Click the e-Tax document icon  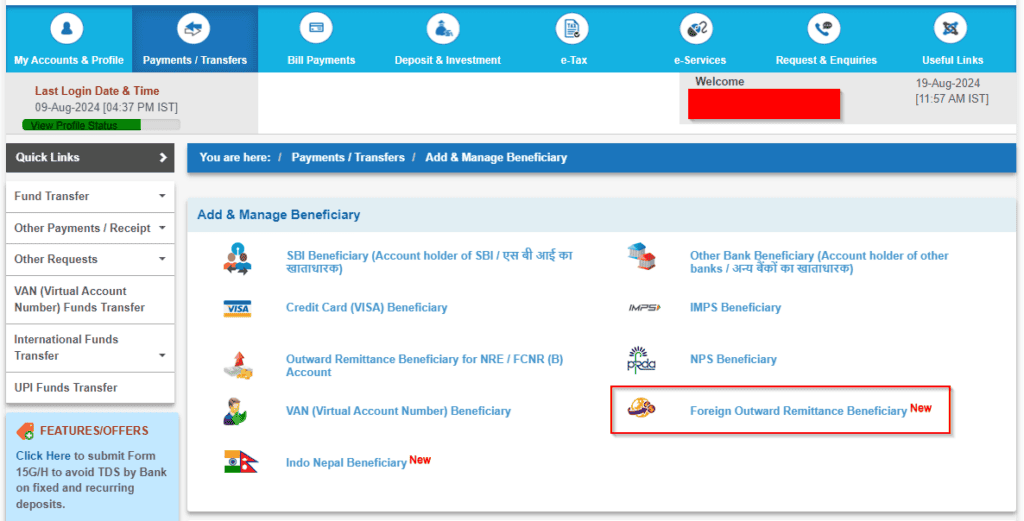point(572,29)
